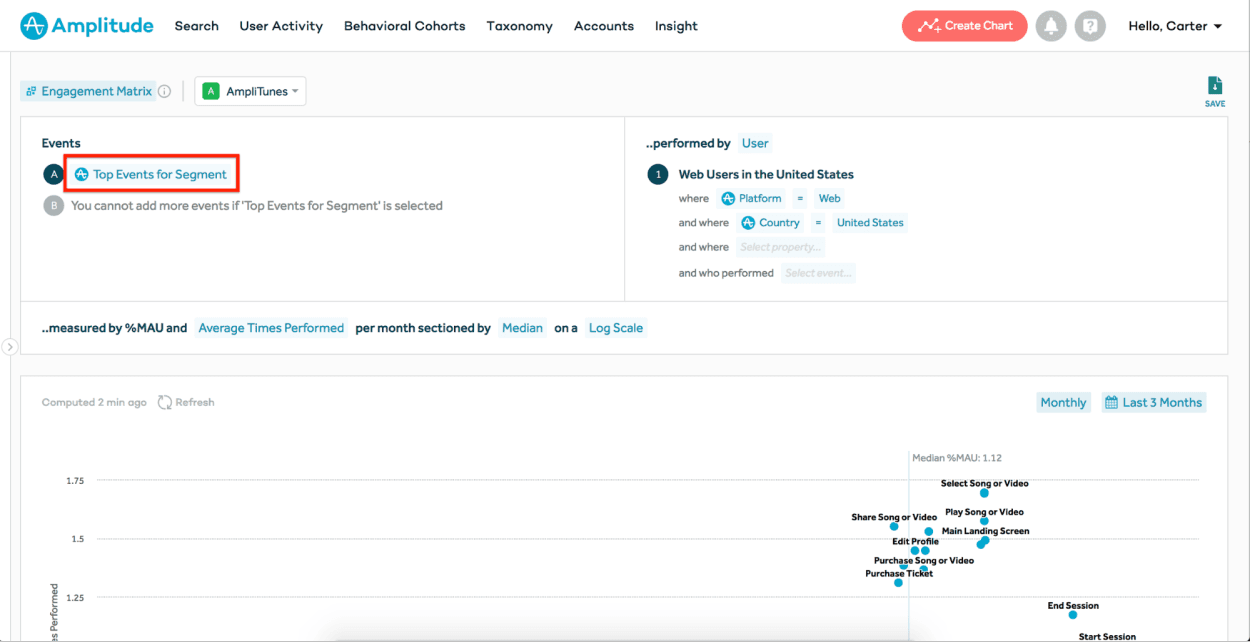Click info icon beside Engagement Matrix
Image resolution: width=1250 pixels, height=642 pixels.
point(164,92)
